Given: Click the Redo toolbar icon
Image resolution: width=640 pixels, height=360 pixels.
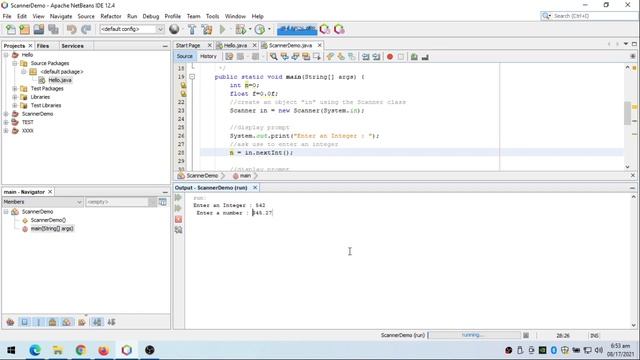Looking at the screenshot, I should (86, 29).
